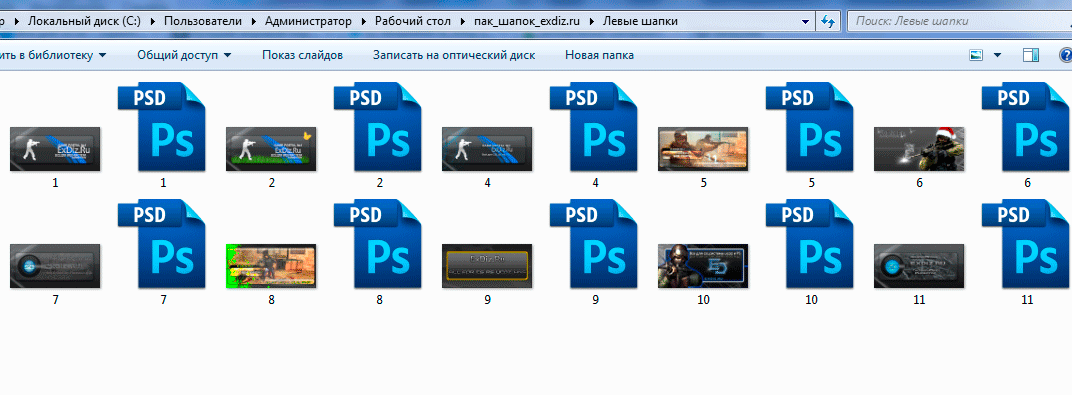This screenshot has width=1072, height=395.
Task: Click Показ слайдов in the toolbar
Action: 302,55
